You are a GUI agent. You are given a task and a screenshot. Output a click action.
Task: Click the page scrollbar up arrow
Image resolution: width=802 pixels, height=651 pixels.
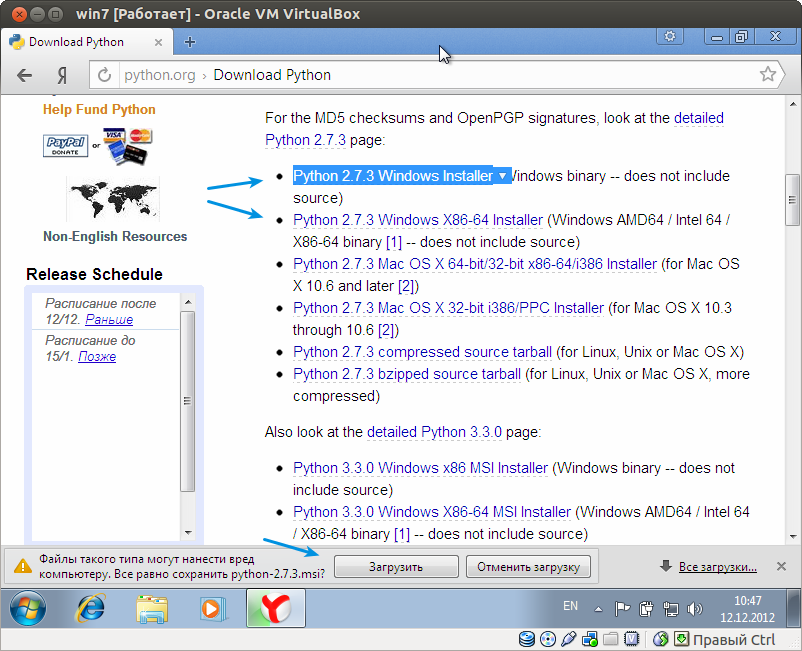tap(793, 103)
